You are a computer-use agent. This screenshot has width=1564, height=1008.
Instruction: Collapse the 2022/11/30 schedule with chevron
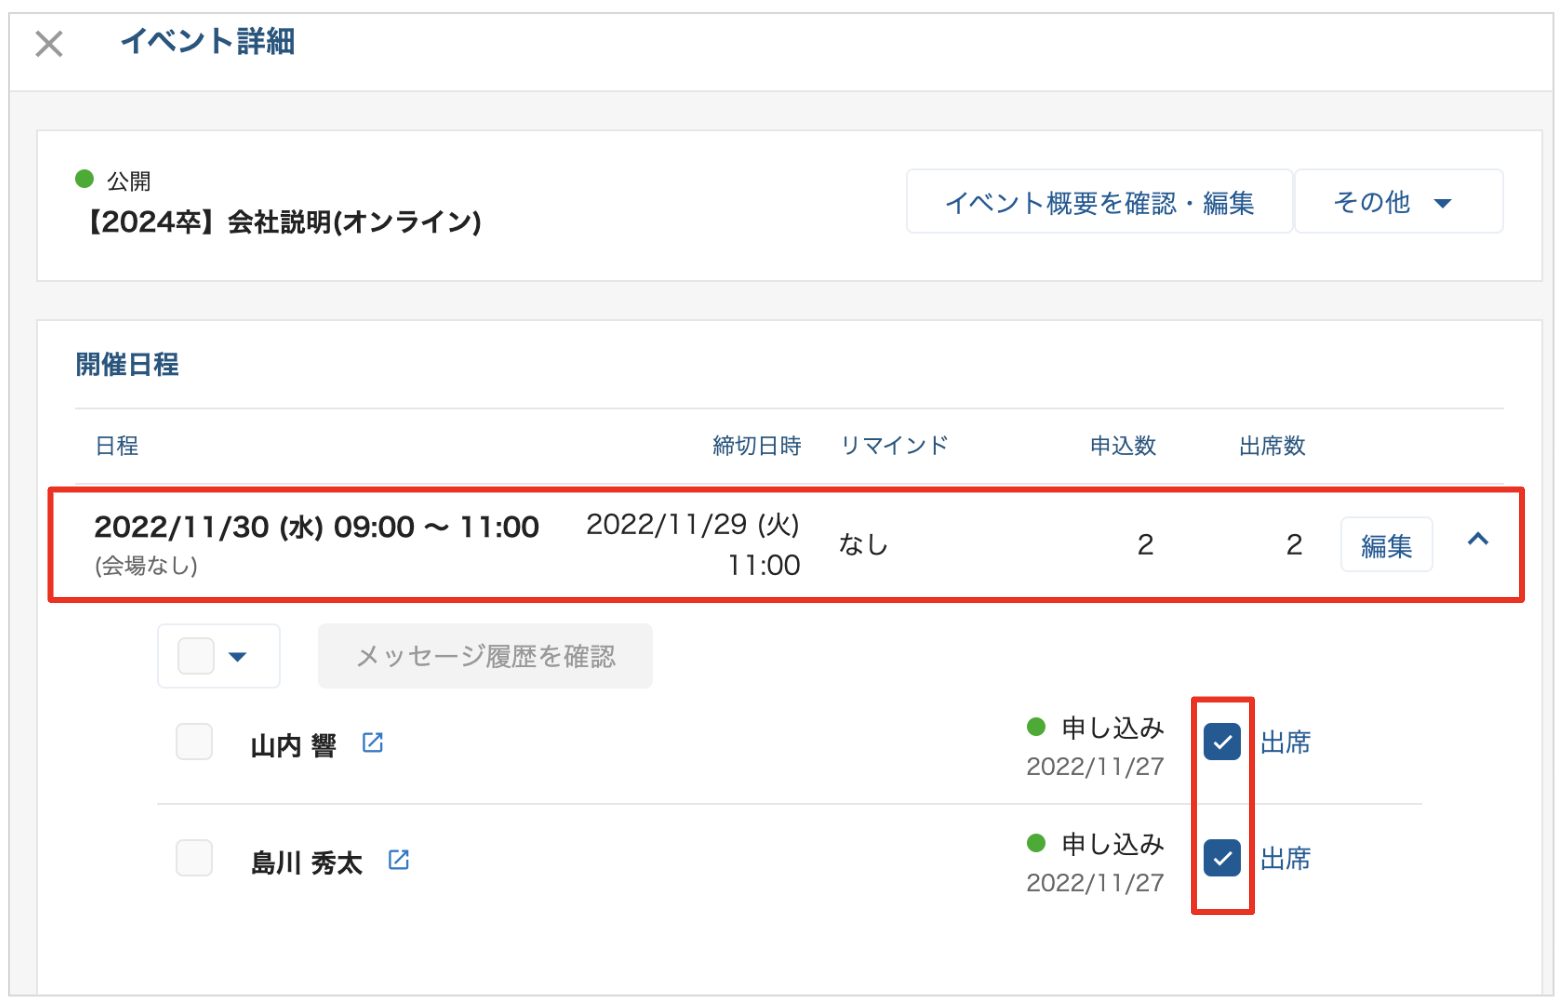click(x=1477, y=540)
